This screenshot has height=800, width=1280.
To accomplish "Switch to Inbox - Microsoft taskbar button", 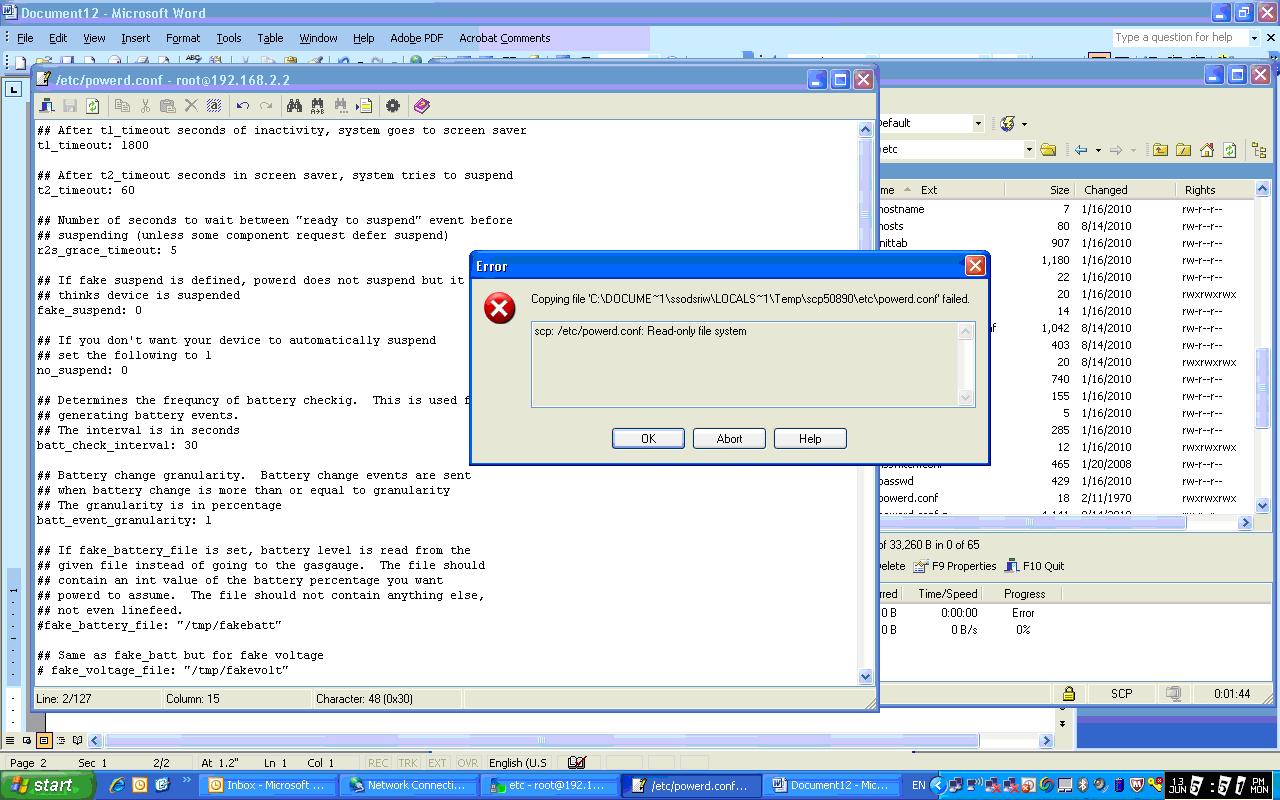I will 268,785.
